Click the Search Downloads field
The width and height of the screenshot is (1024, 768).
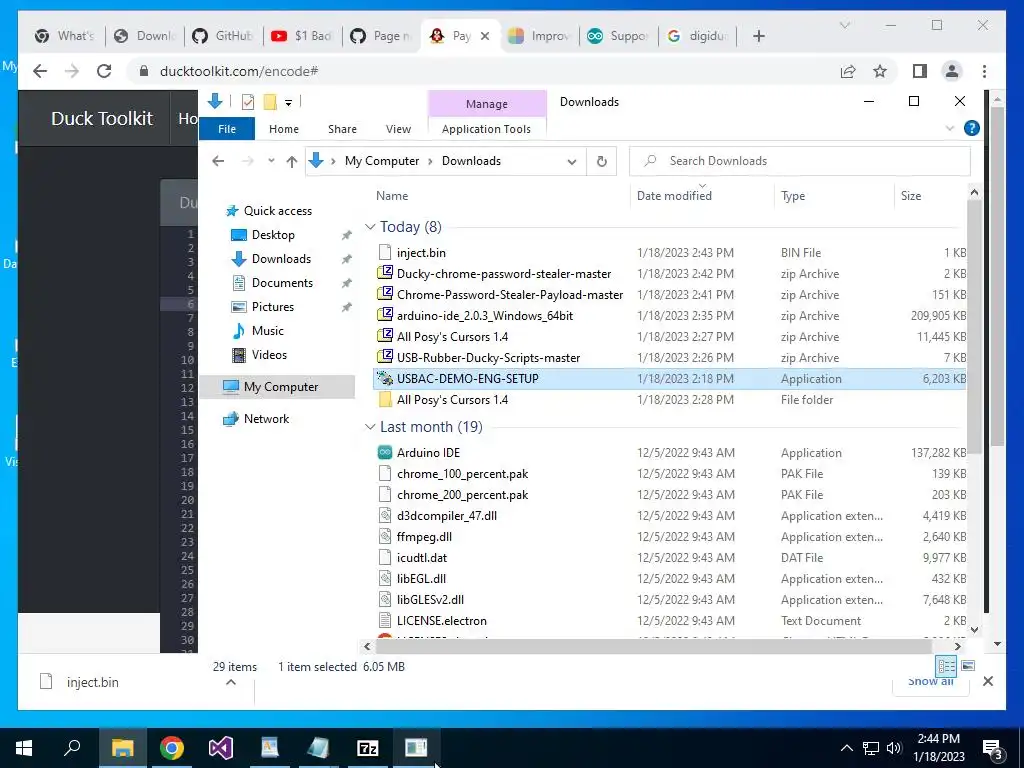pos(799,161)
